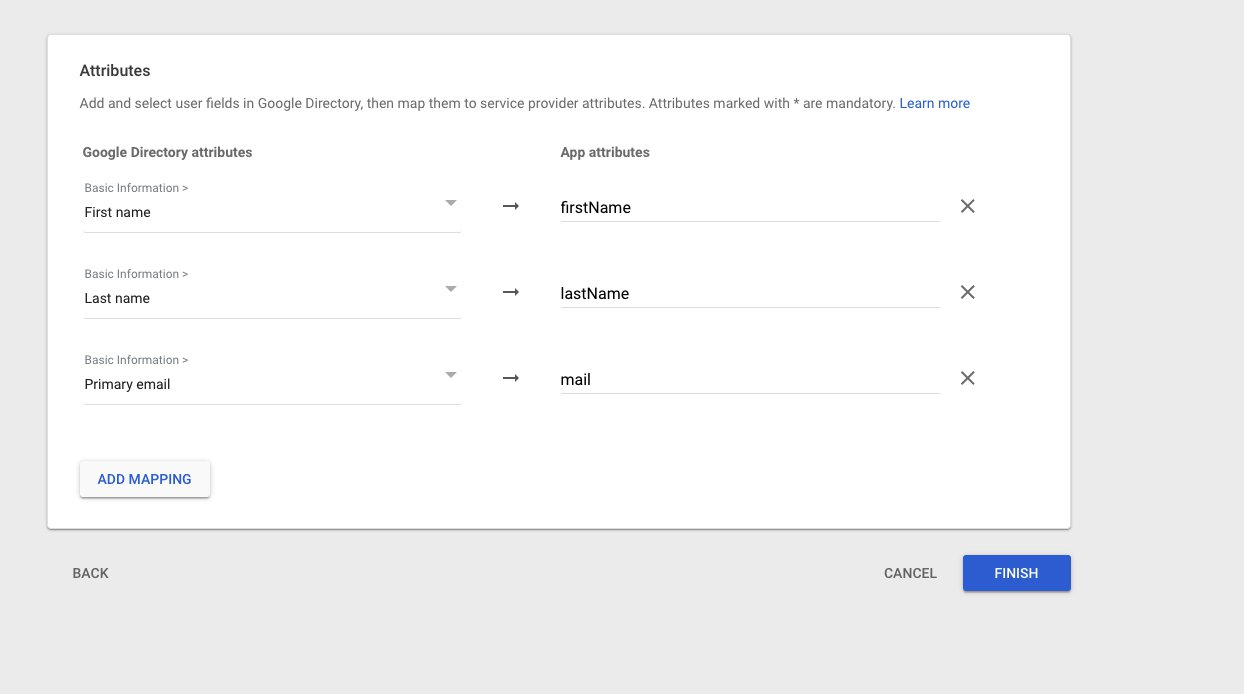Click the arrow icon beside mail field
This screenshot has width=1244, height=694.
510,379
